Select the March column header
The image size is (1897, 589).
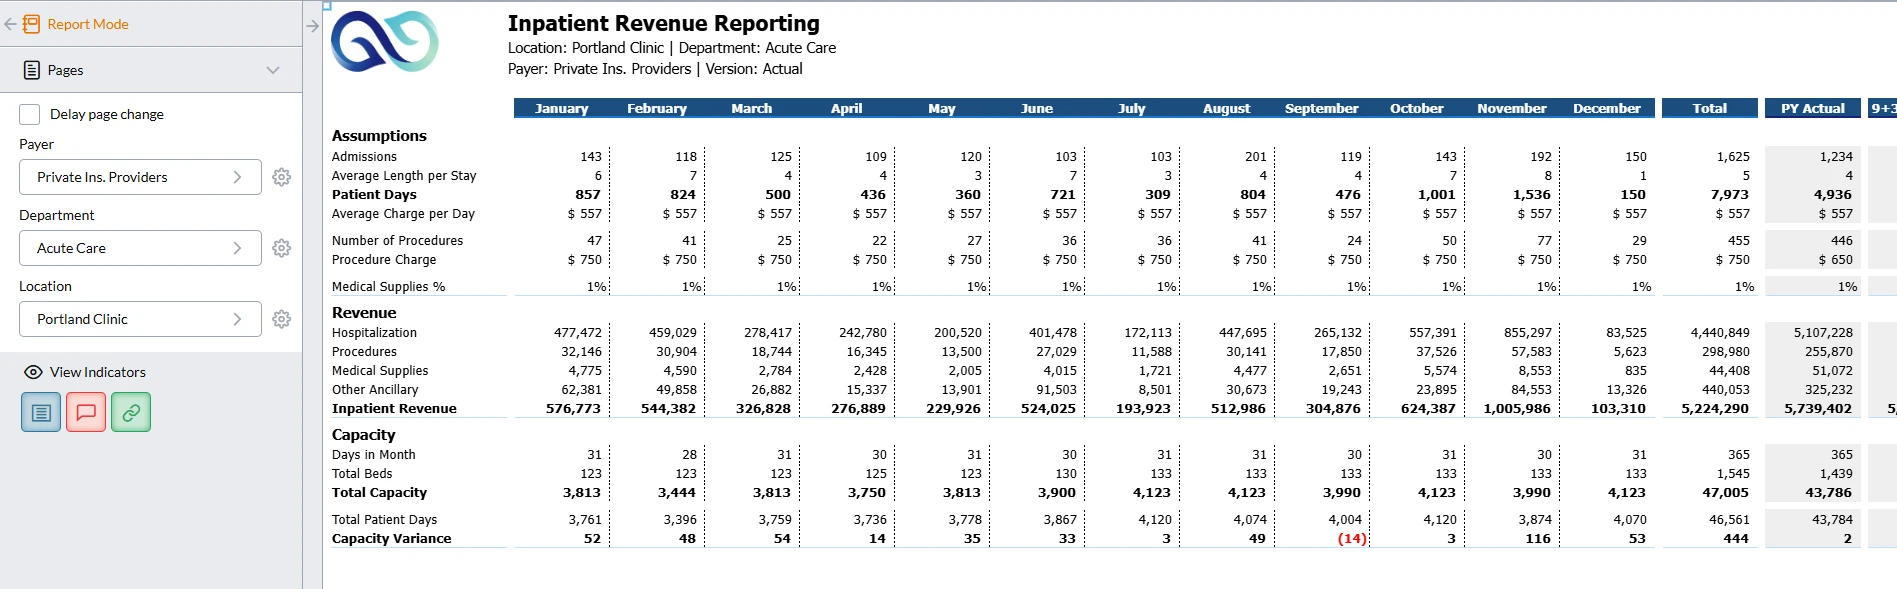751,108
